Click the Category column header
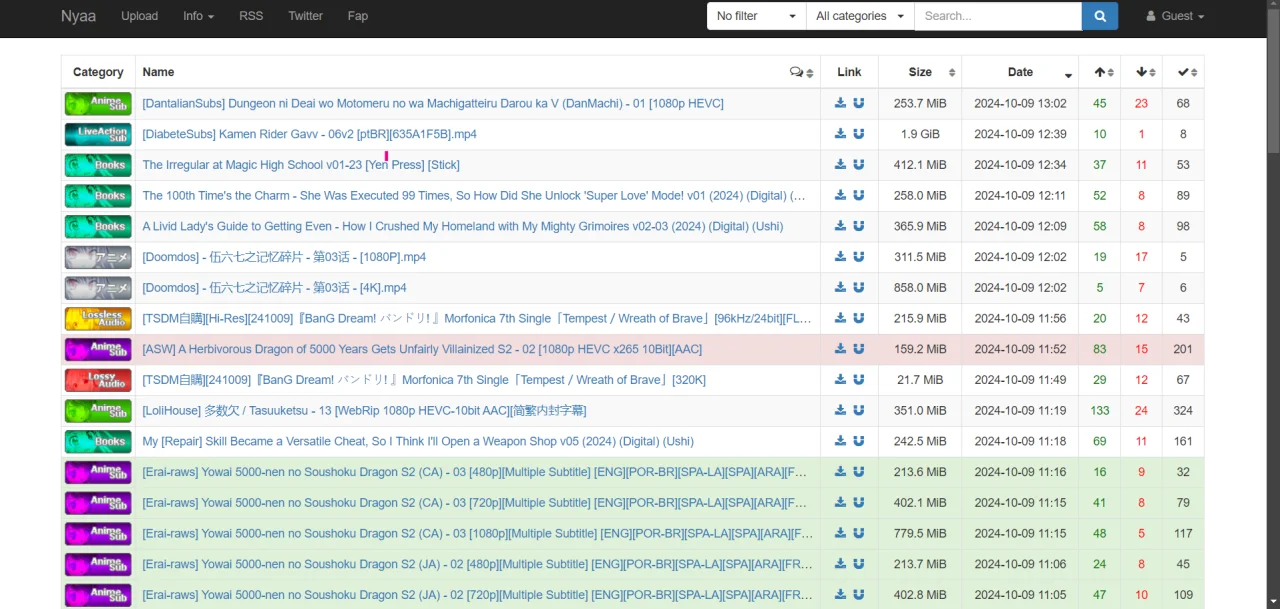The image size is (1280, 609). pos(98,72)
